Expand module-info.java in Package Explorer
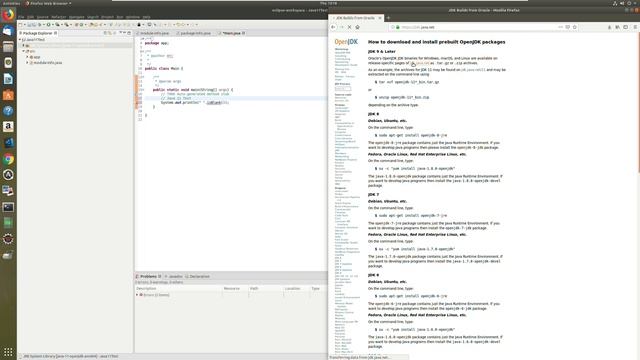The height and width of the screenshot is (360, 640). (27, 63)
